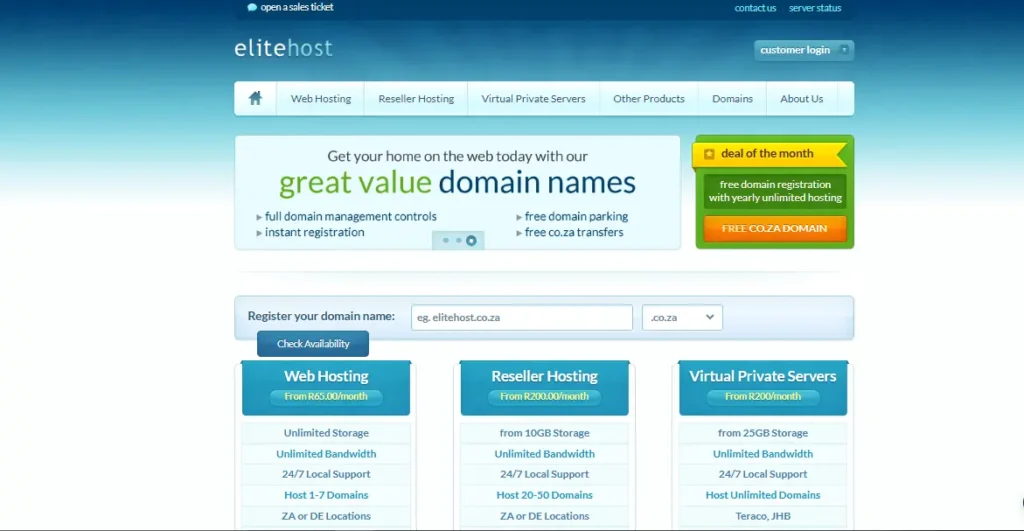
Task: Click the deal of the month star icon
Action: (x=709, y=154)
